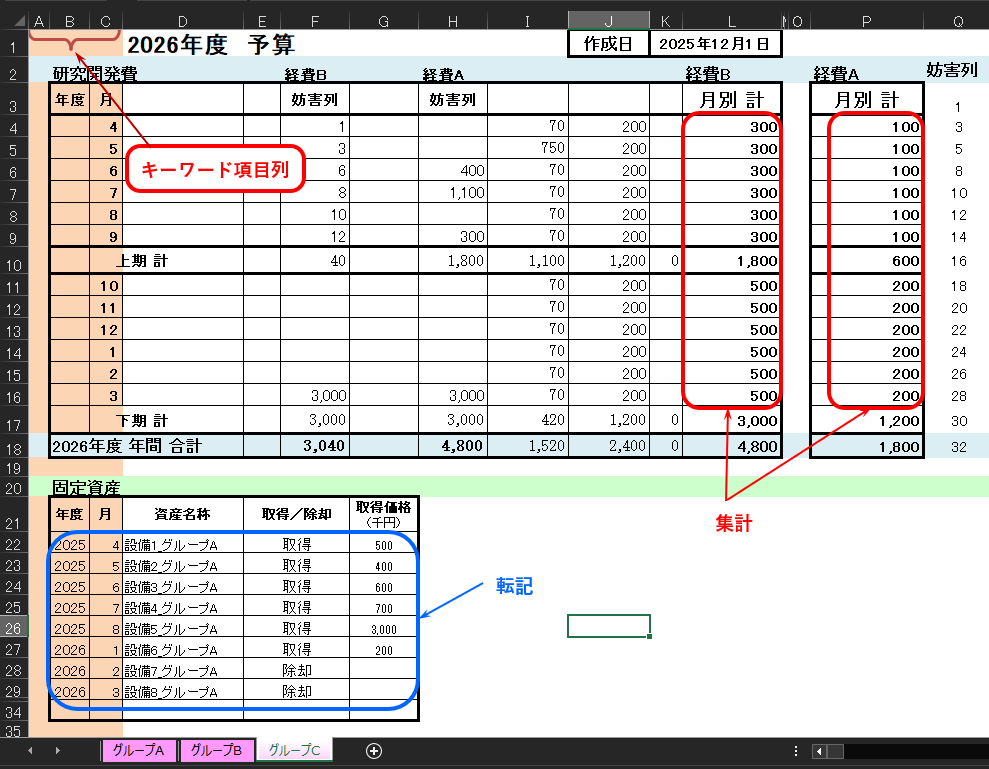Add a new sheet with plus icon
The height and width of the screenshot is (769, 989).
click(x=374, y=751)
